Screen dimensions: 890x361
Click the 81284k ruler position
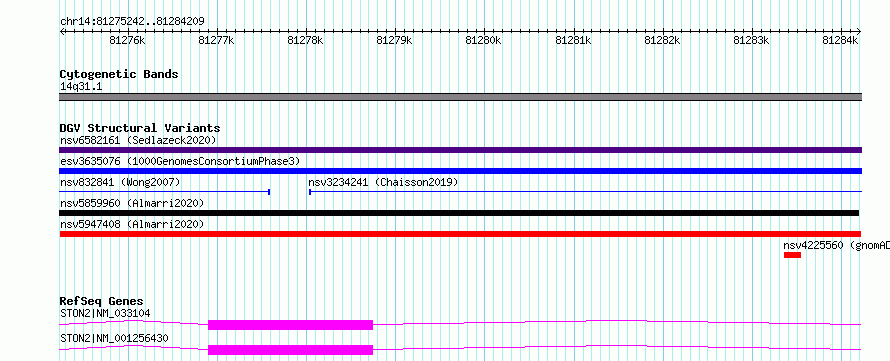841,40
